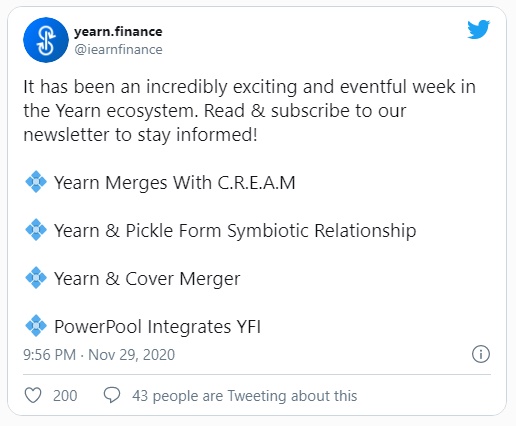Click the Twitter bird logo

[478, 30]
